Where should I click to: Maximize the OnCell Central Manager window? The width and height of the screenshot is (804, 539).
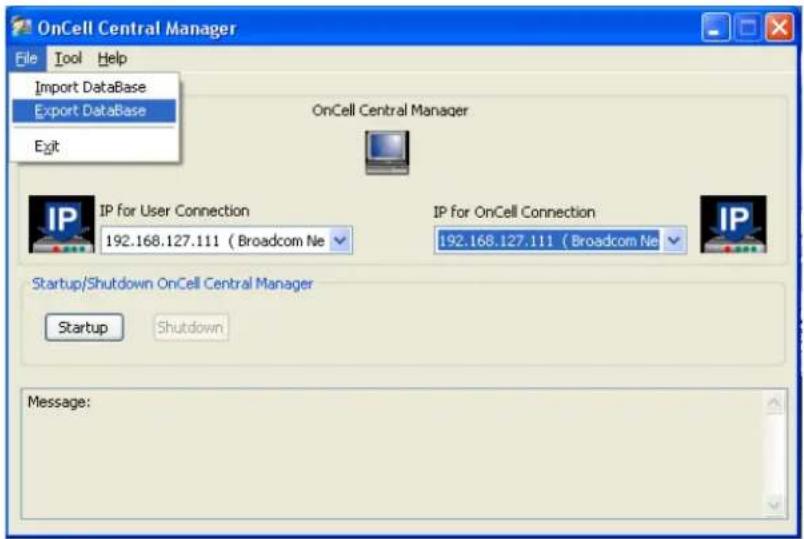tap(747, 27)
